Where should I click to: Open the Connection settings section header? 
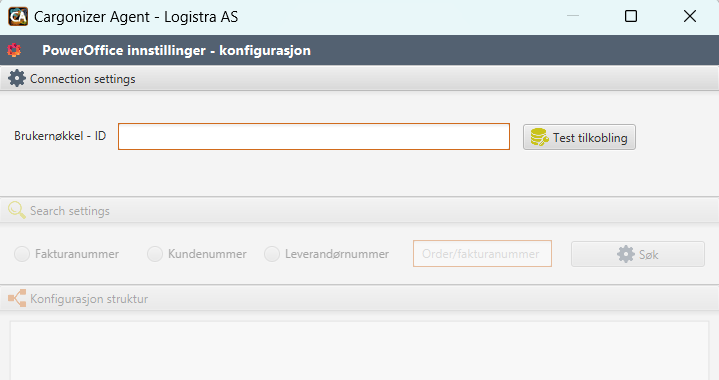point(360,78)
